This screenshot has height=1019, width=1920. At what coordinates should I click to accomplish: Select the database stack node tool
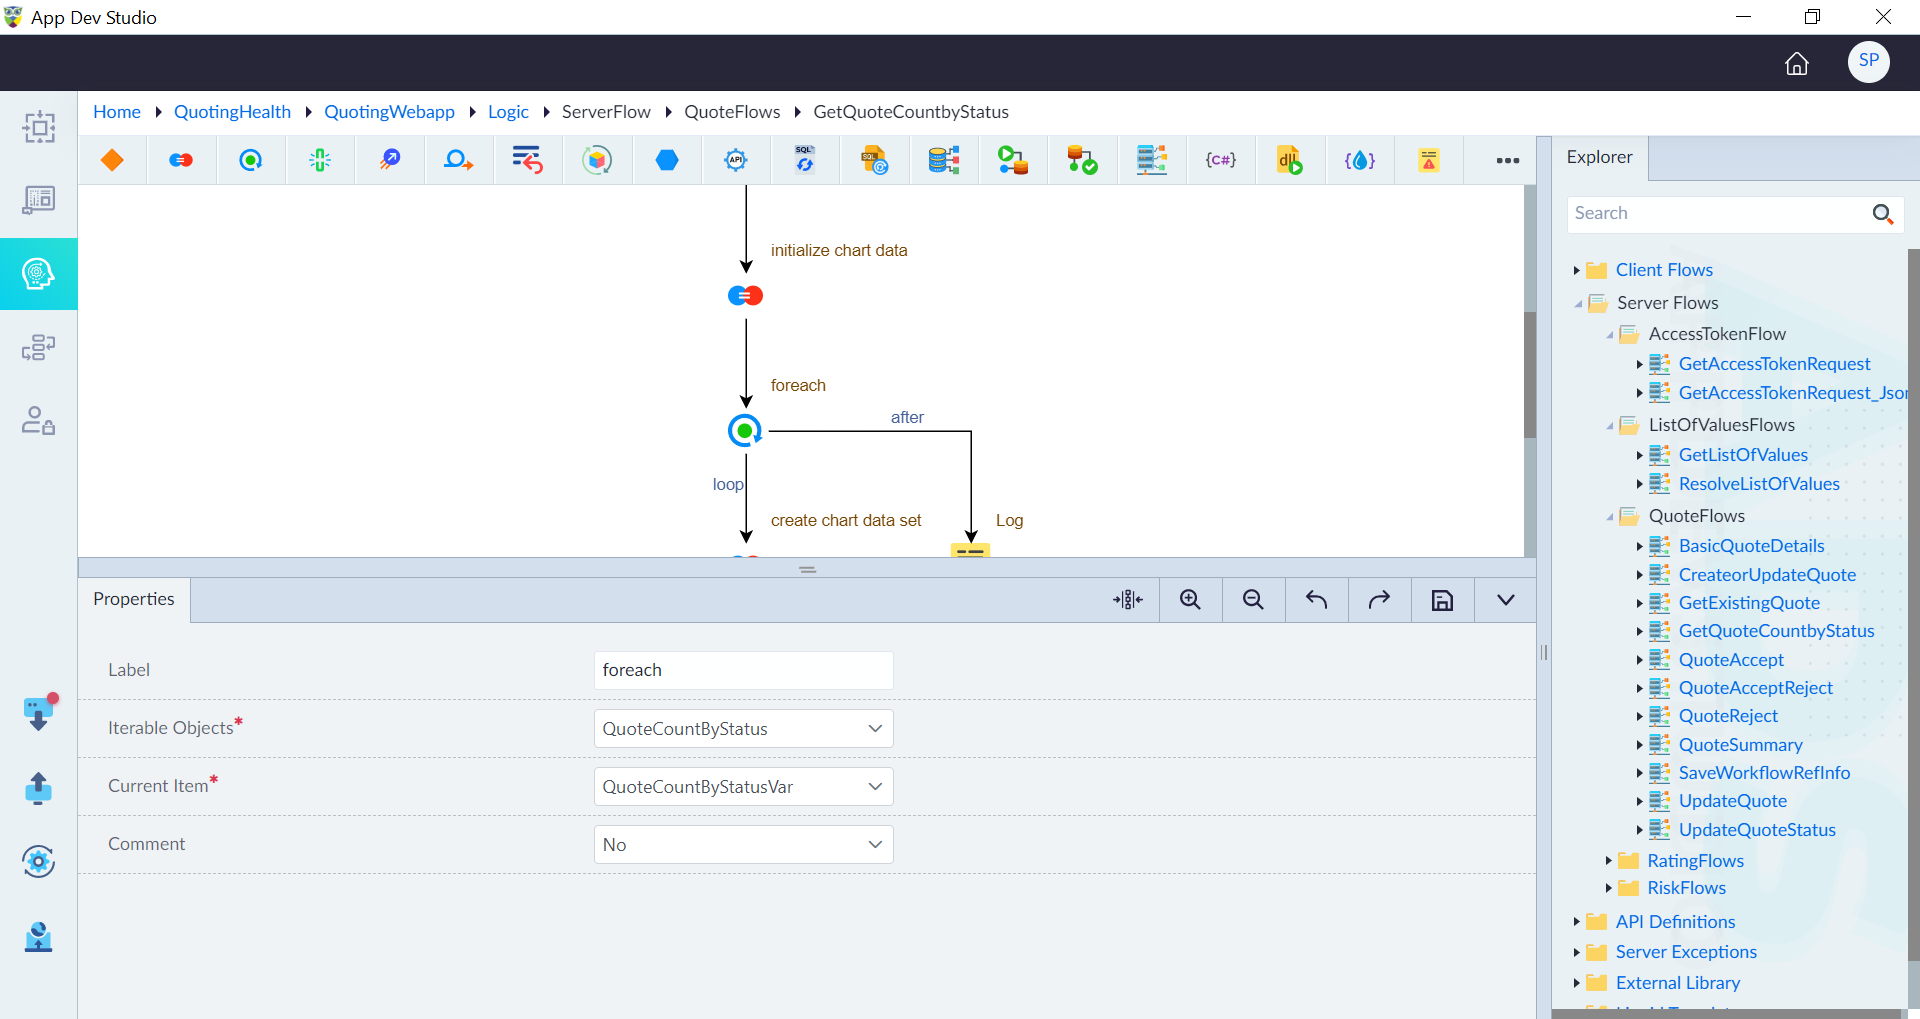point(944,160)
